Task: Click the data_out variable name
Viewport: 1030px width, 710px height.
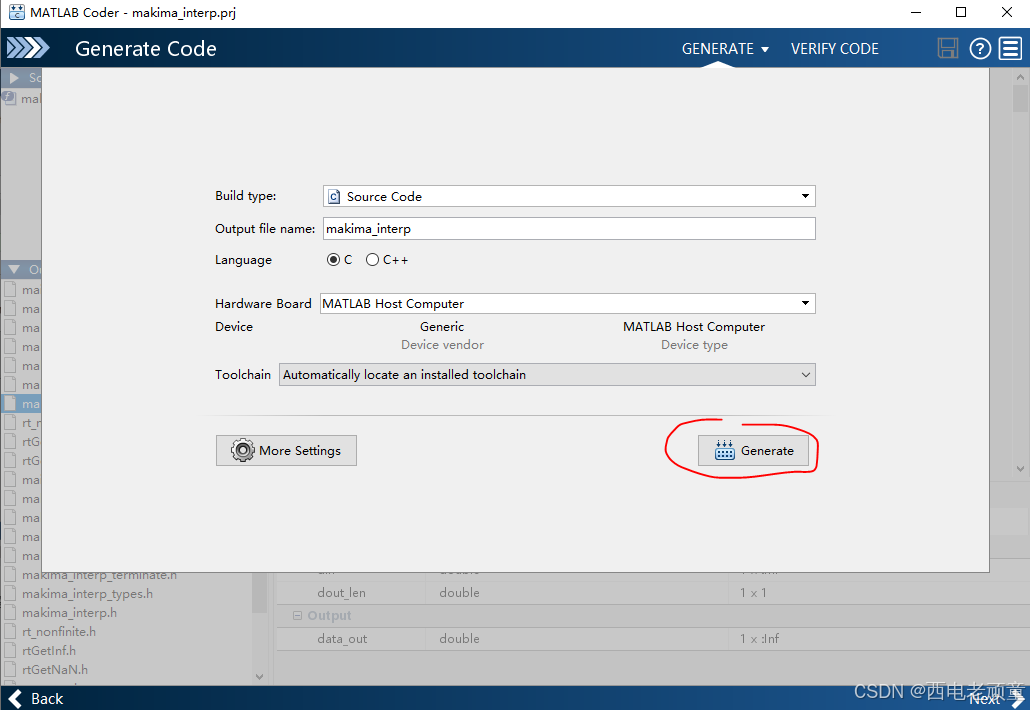Action: [342, 638]
